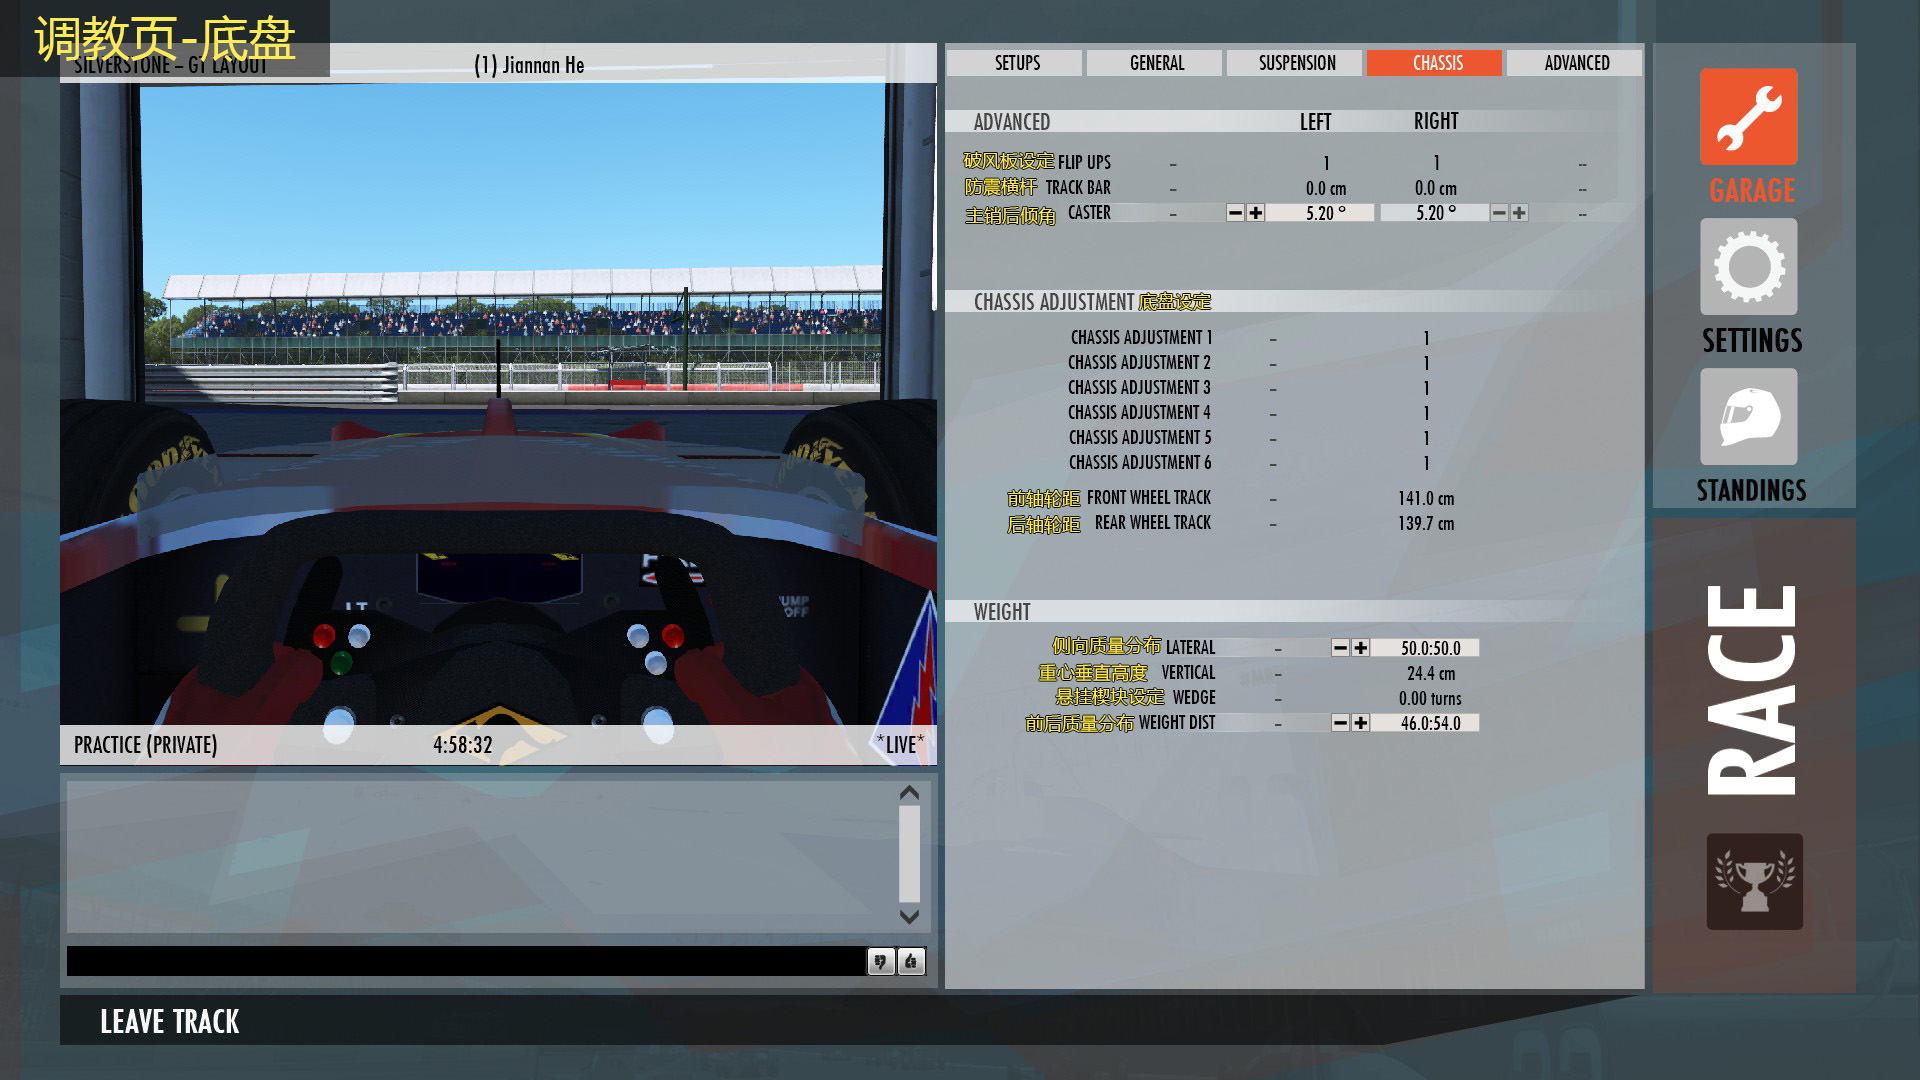
Task: Click the Flip Ups label
Action: click(1084, 162)
